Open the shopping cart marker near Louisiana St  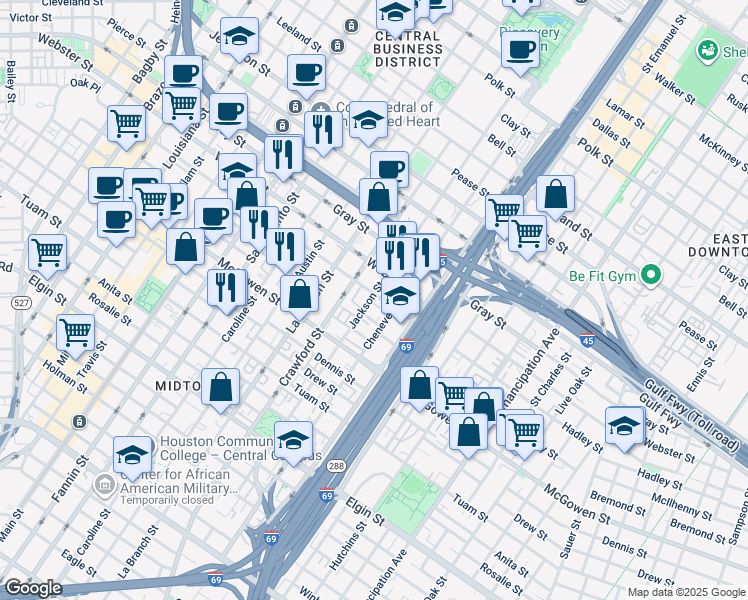181,109
